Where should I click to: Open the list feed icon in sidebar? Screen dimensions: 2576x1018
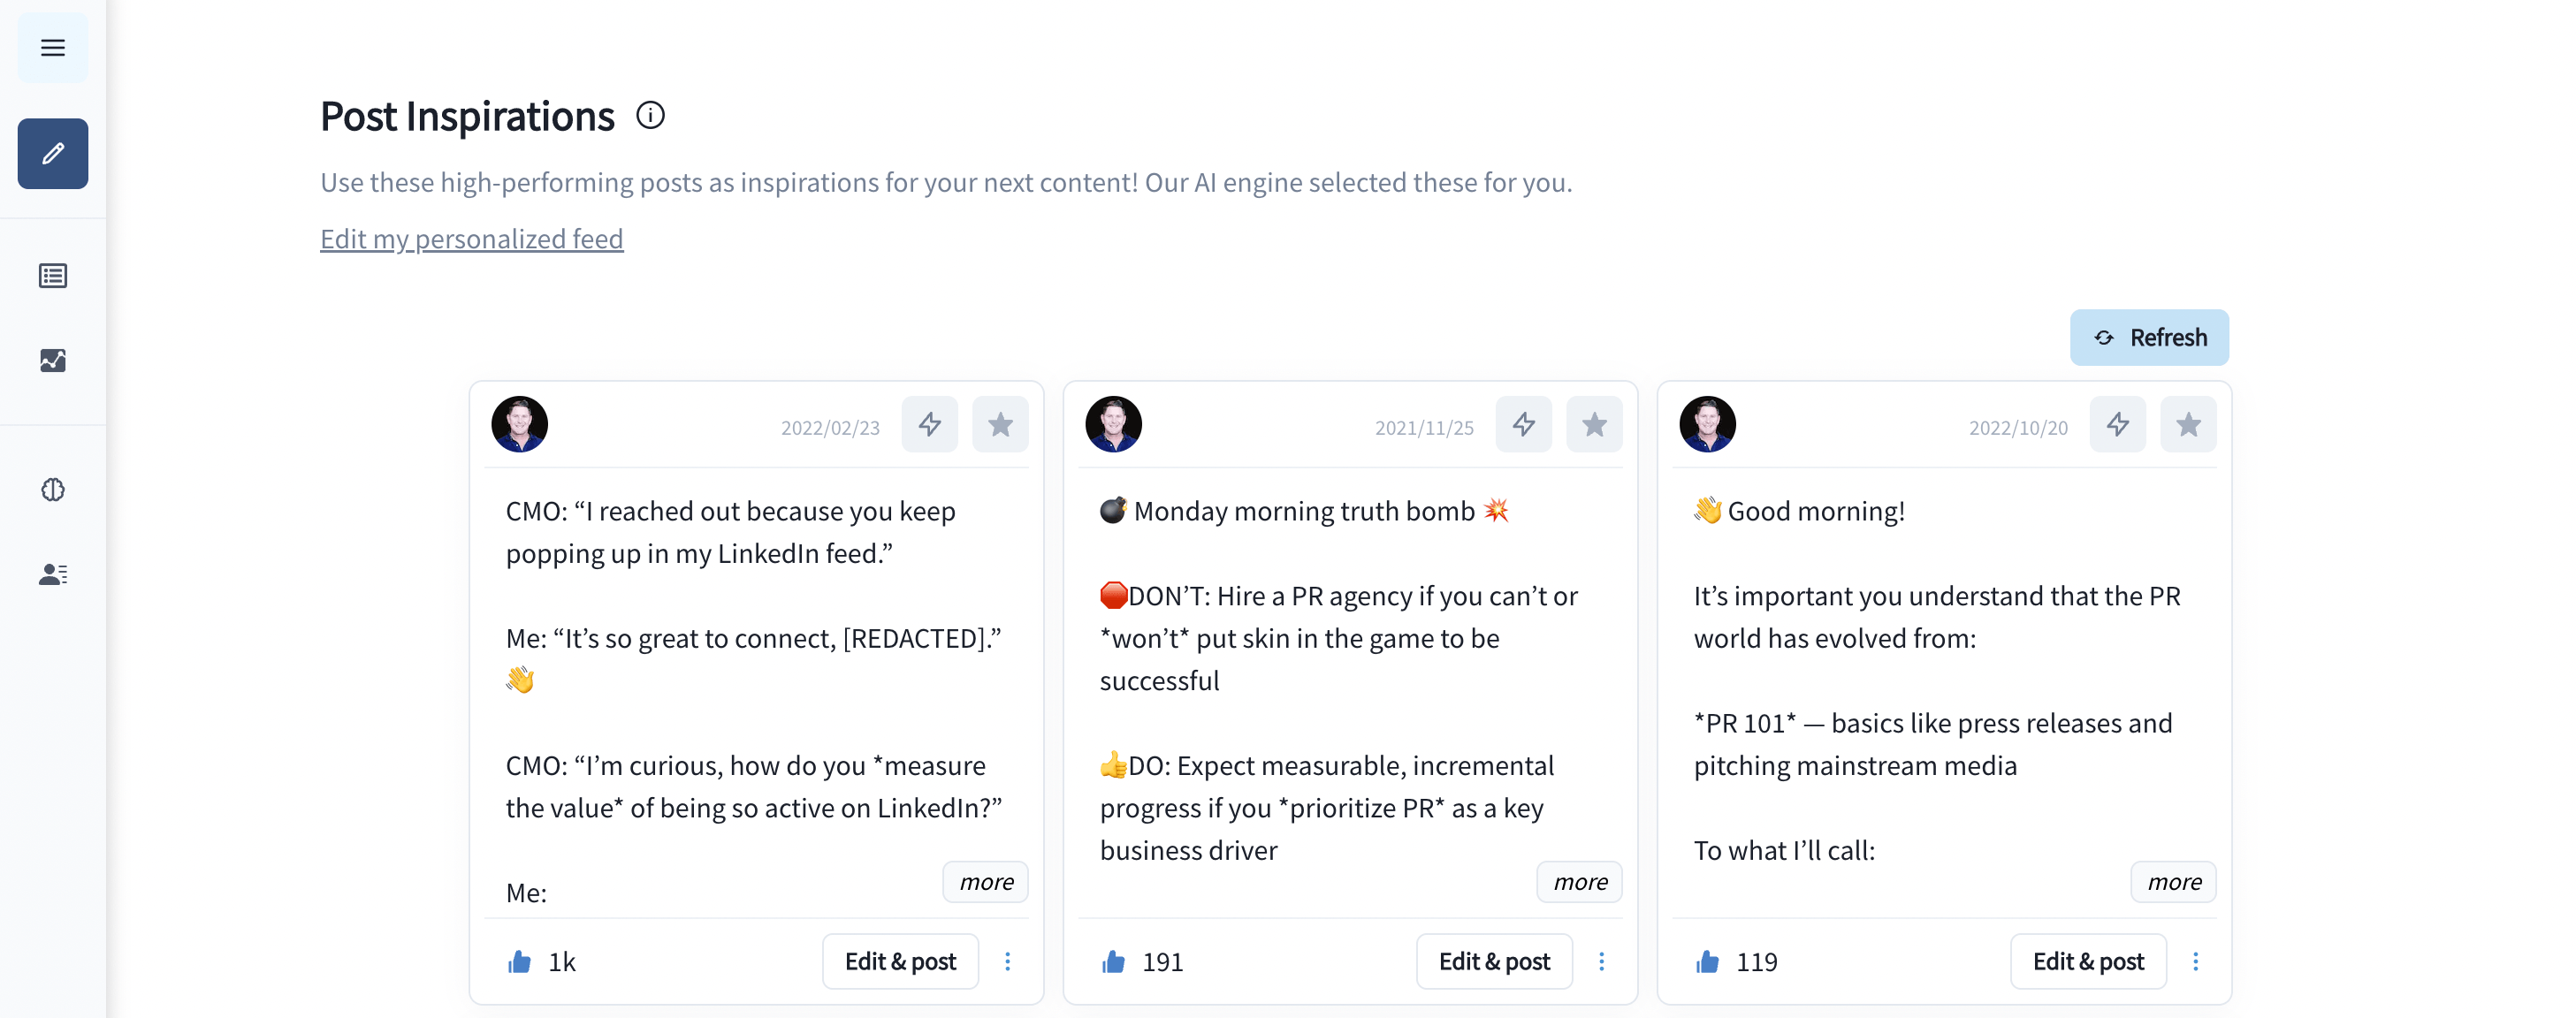(53, 275)
